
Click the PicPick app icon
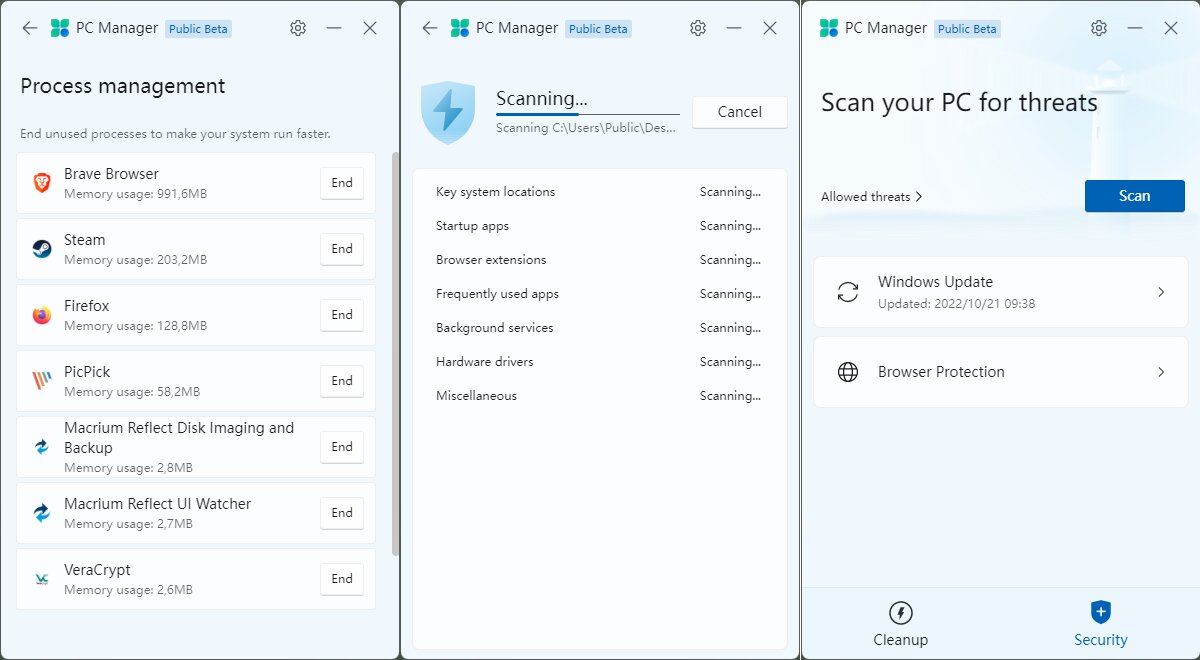(x=42, y=381)
